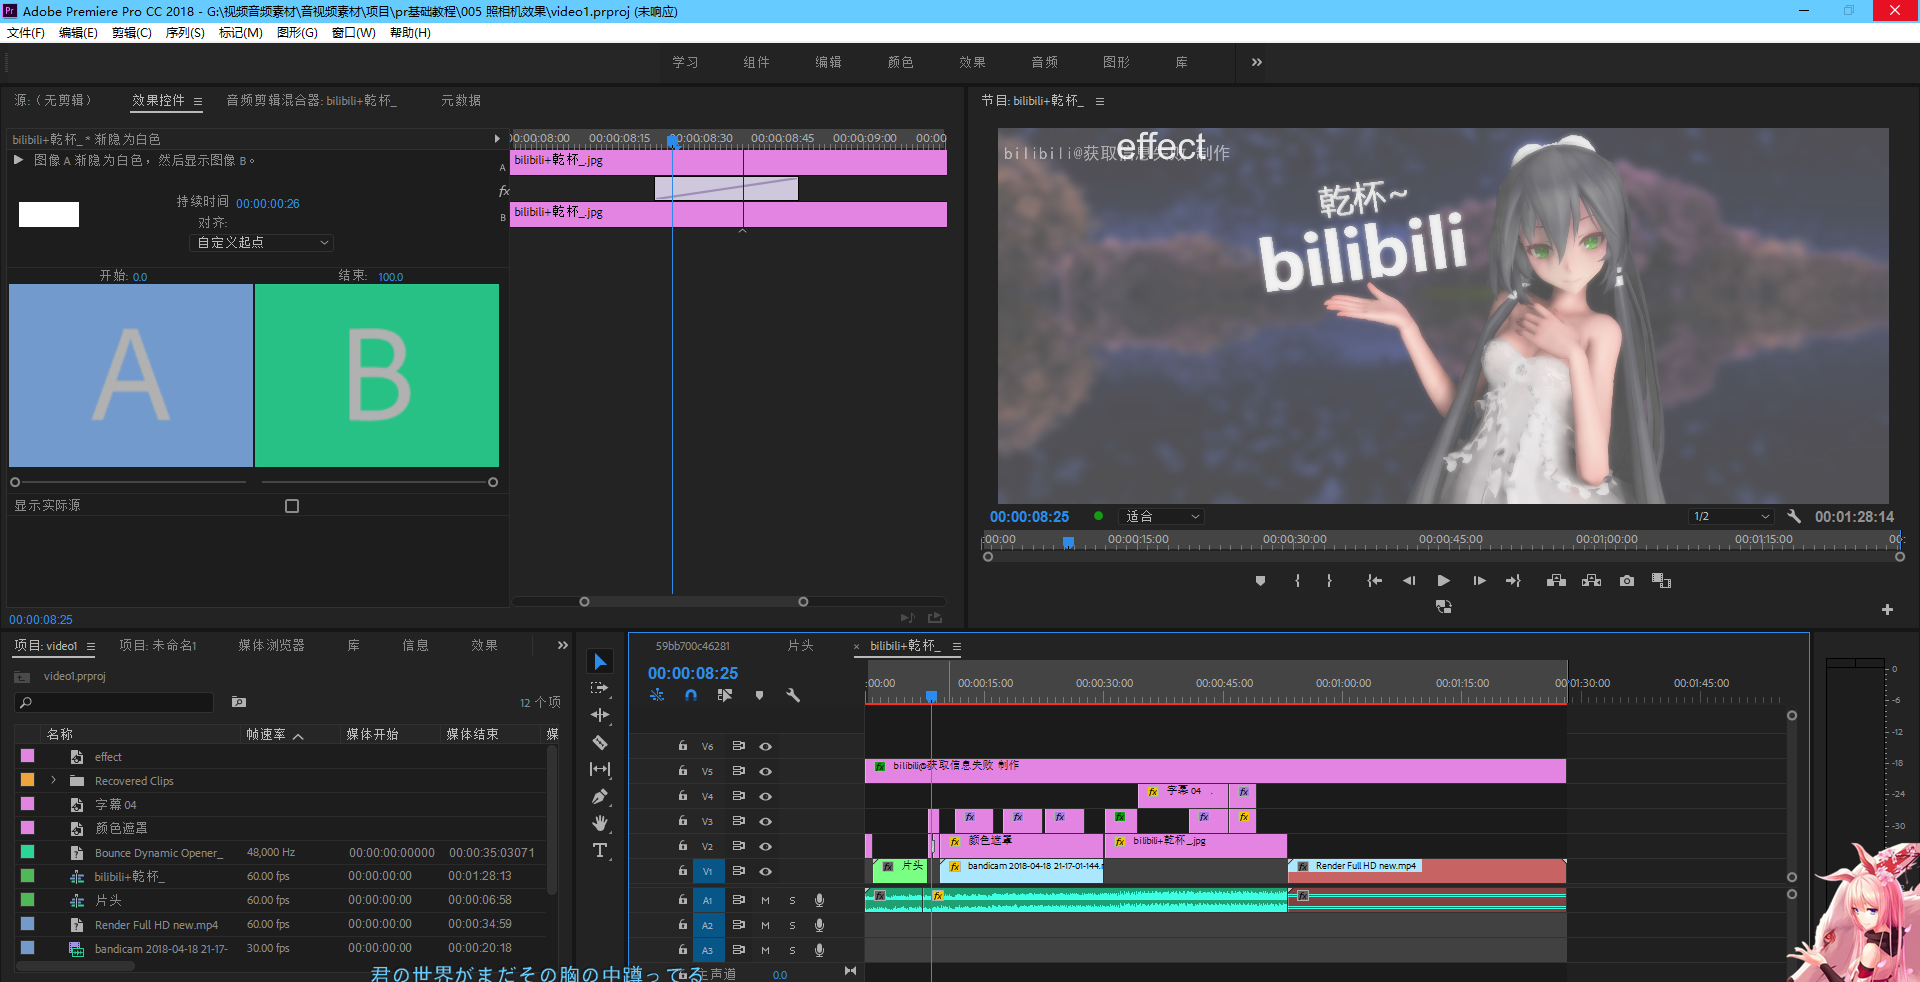Toggle V4 track visibility eye
1920x982 pixels.
(x=765, y=796)
